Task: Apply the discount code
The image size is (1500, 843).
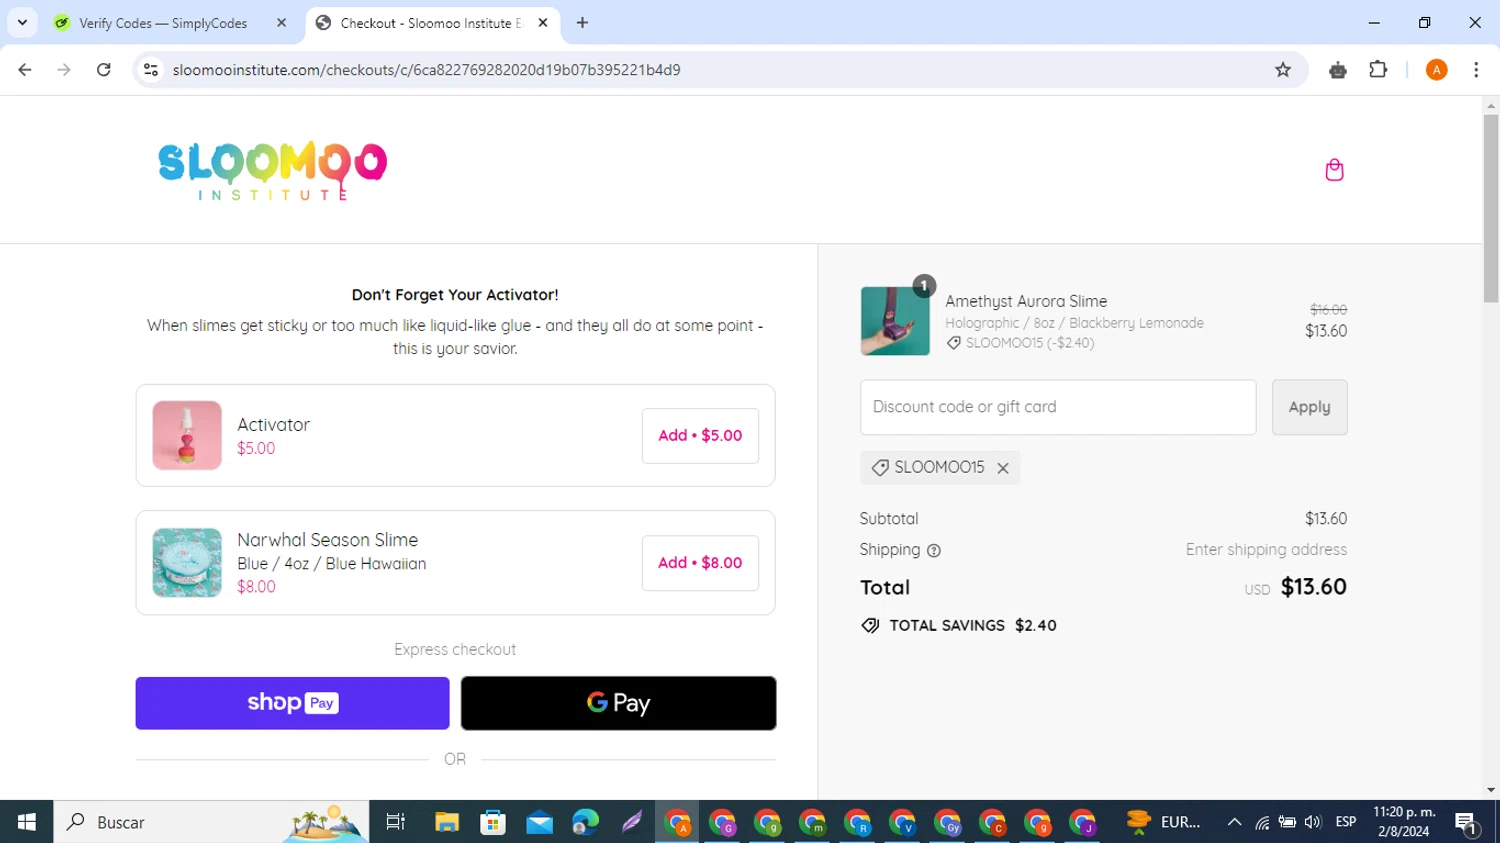Action: point(1309,407)
